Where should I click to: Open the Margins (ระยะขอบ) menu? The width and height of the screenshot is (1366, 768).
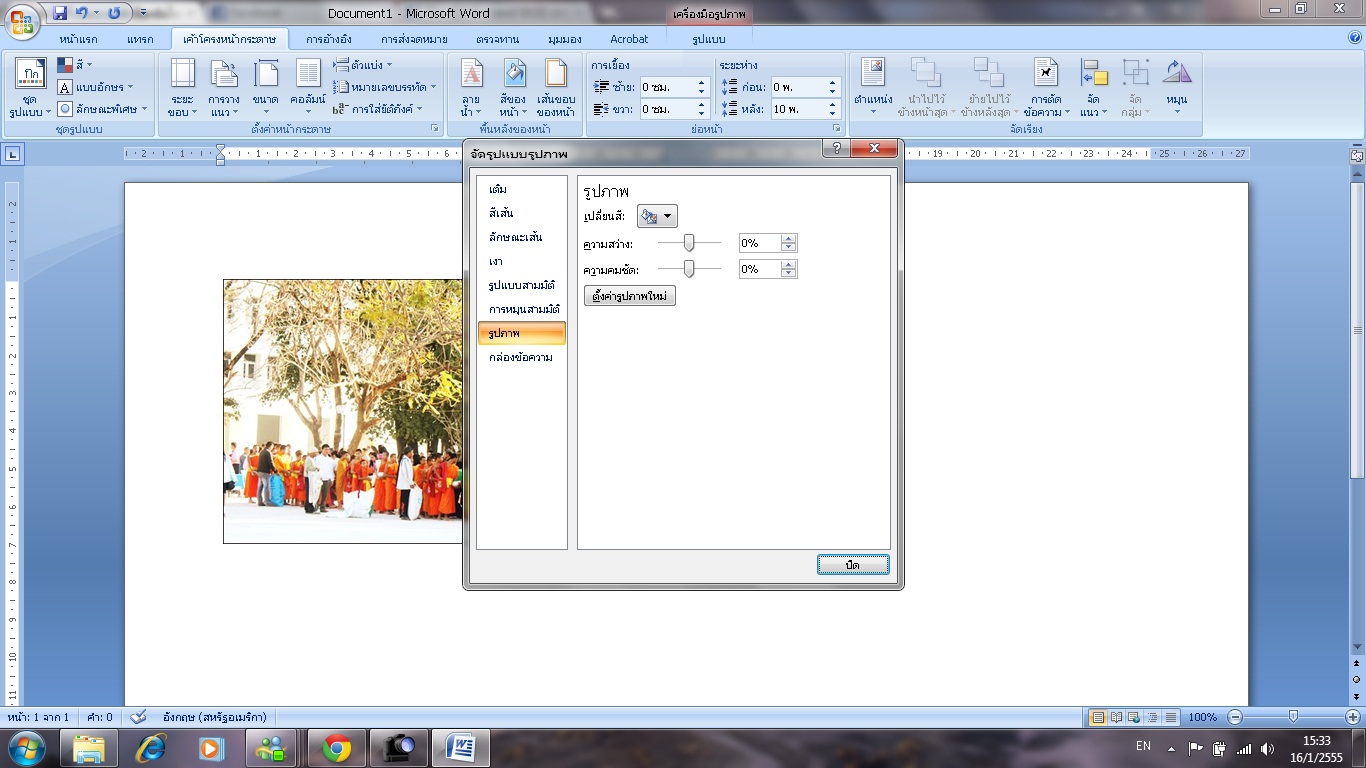click(182, 88)
